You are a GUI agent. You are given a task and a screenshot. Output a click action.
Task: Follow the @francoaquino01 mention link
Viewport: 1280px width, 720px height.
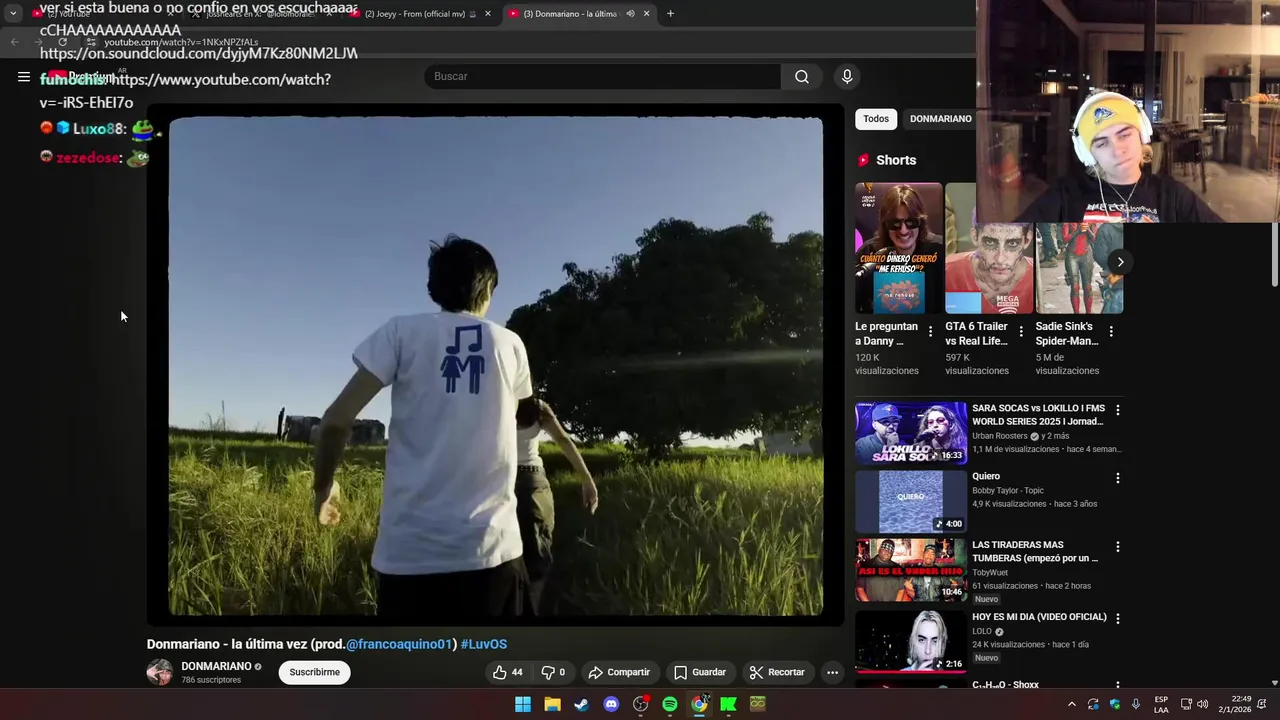pos(400,644)
